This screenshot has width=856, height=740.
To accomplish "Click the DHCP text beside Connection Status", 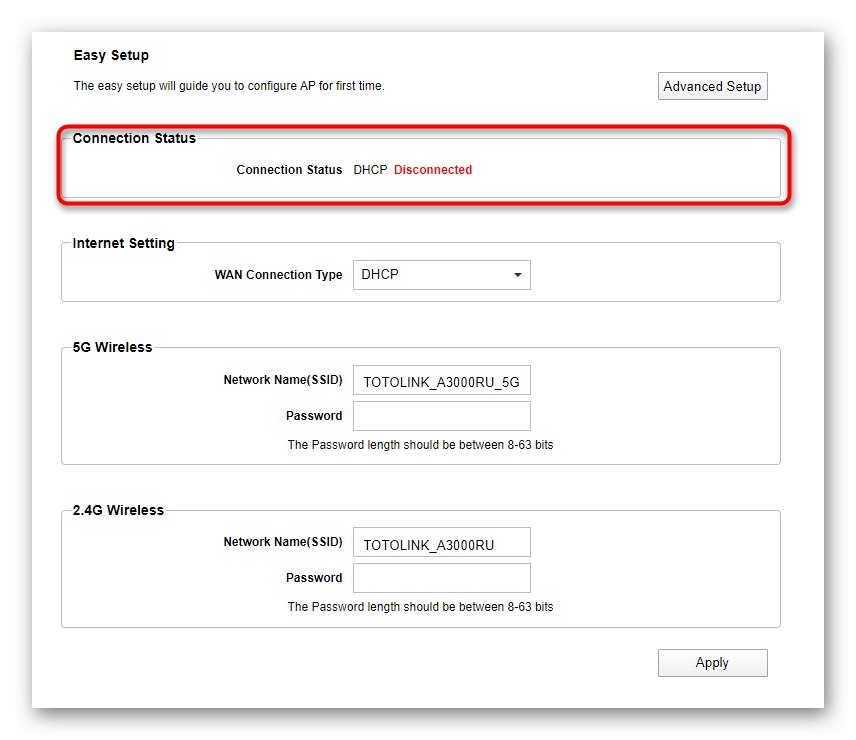I will [x=370, y=170].
